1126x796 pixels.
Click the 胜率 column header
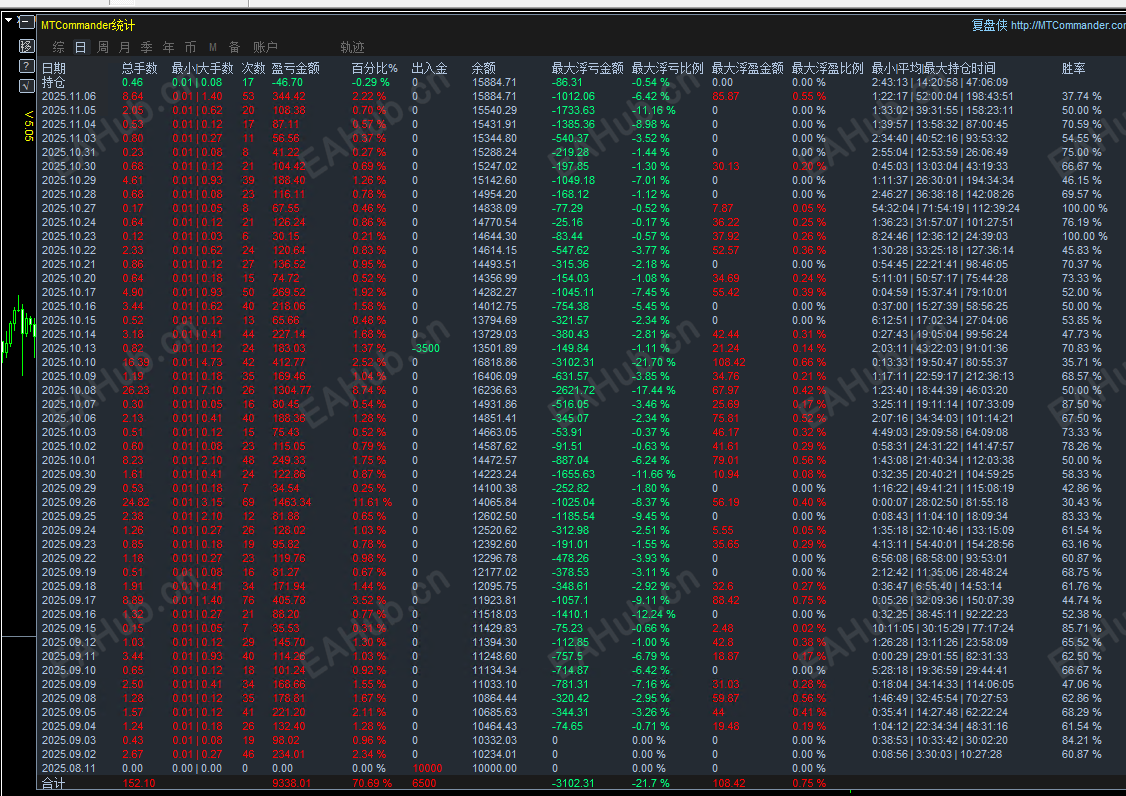[x=1074, y=68]
